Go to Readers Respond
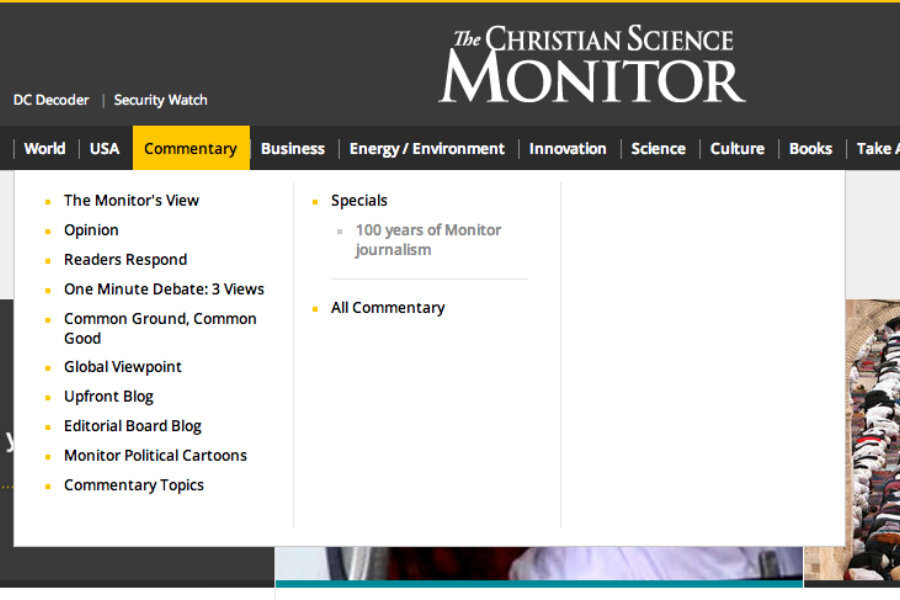This screenshot has width=900, height=600. click(x=125, y=259)
